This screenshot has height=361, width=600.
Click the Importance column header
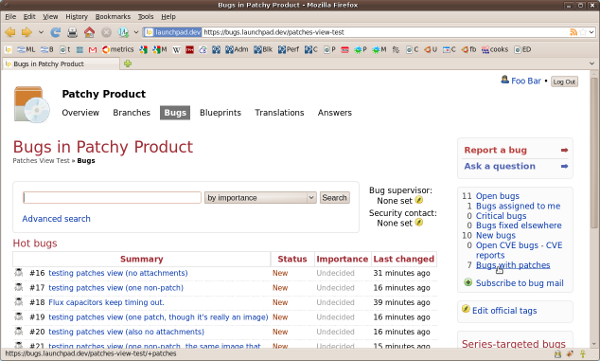tap(342, 259)
